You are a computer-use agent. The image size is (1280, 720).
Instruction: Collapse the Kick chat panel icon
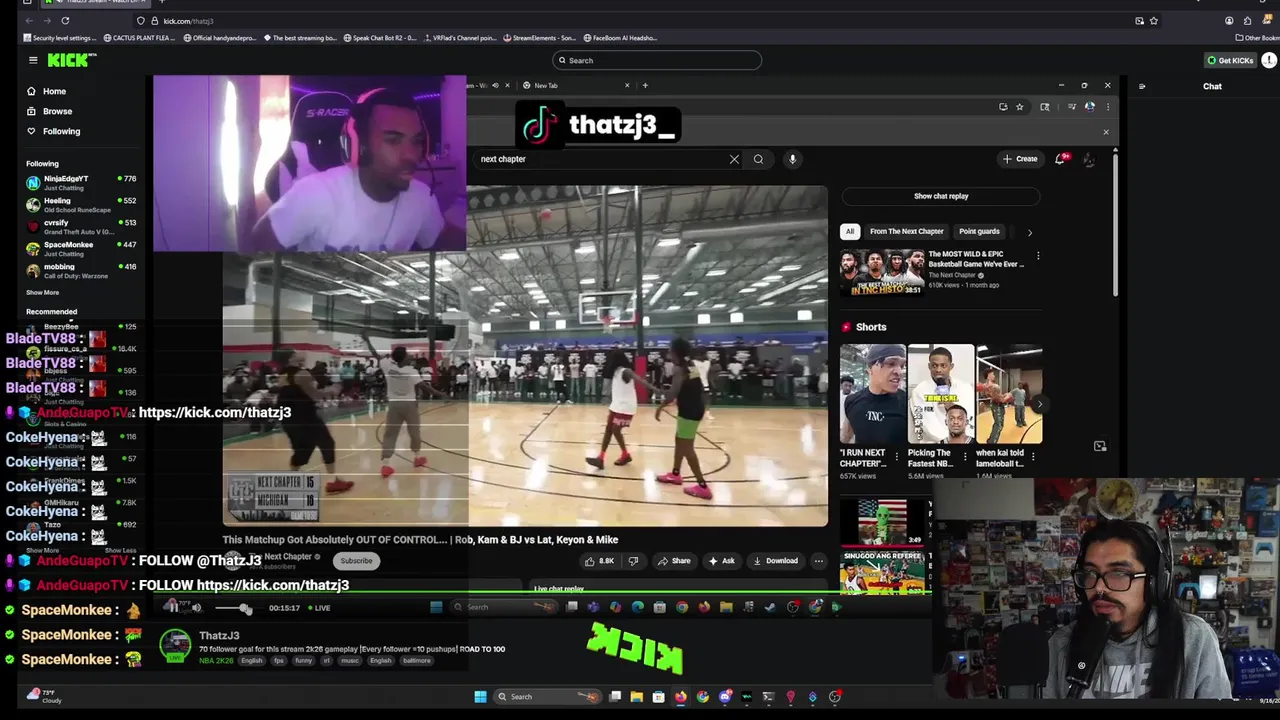tap(1142, 86)
